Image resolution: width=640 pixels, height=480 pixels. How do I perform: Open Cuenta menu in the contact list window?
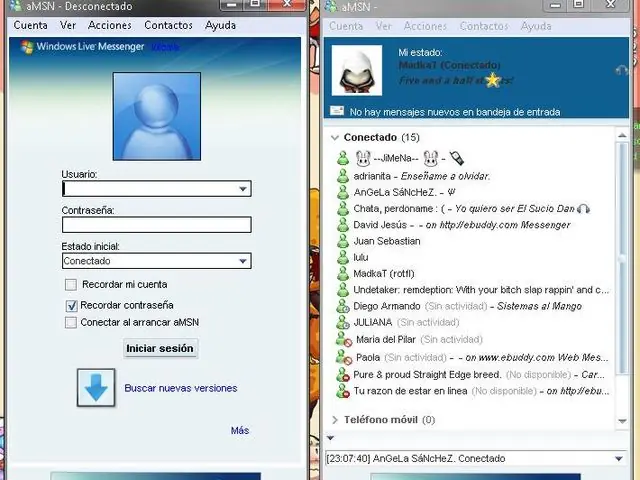[x=346, y=26]
